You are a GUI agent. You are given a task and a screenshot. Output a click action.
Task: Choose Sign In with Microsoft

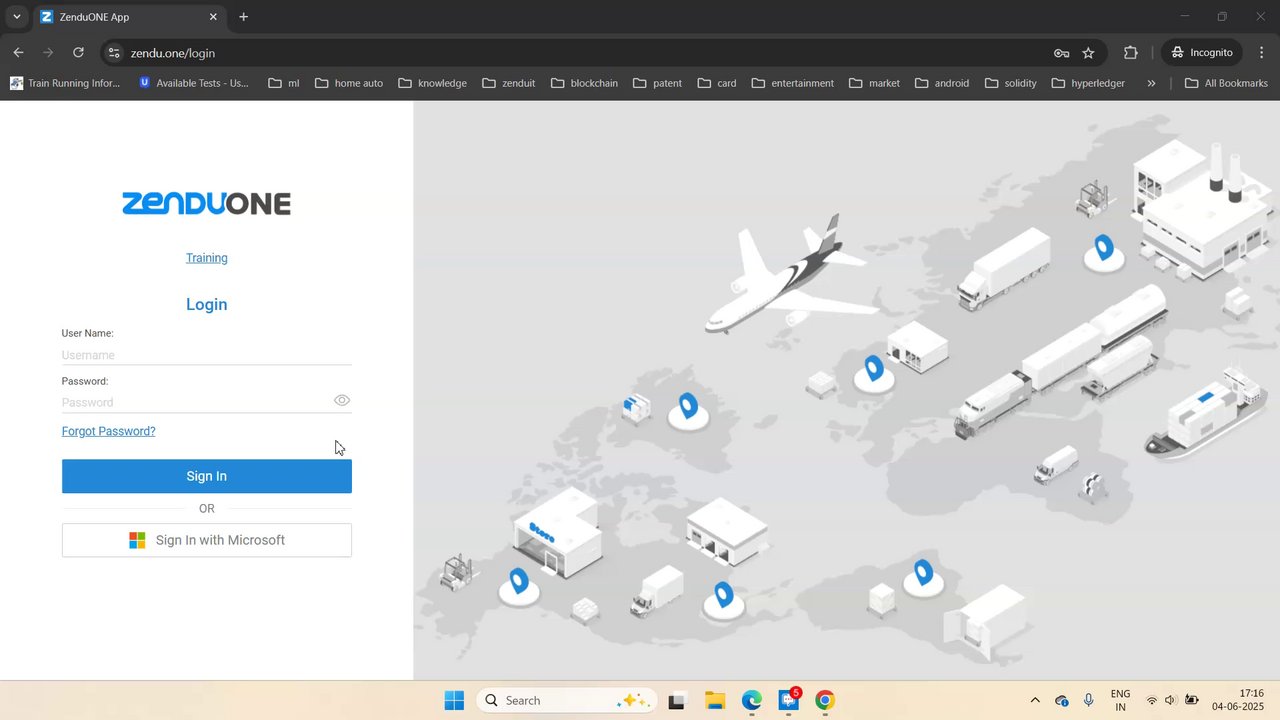point(207,540)
